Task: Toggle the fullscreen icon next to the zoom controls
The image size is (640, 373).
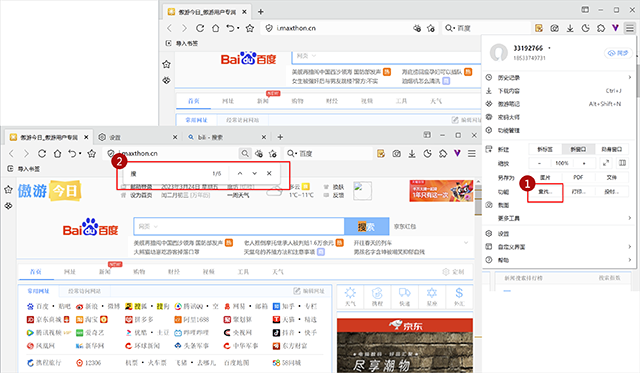Action: coord(606,163)
